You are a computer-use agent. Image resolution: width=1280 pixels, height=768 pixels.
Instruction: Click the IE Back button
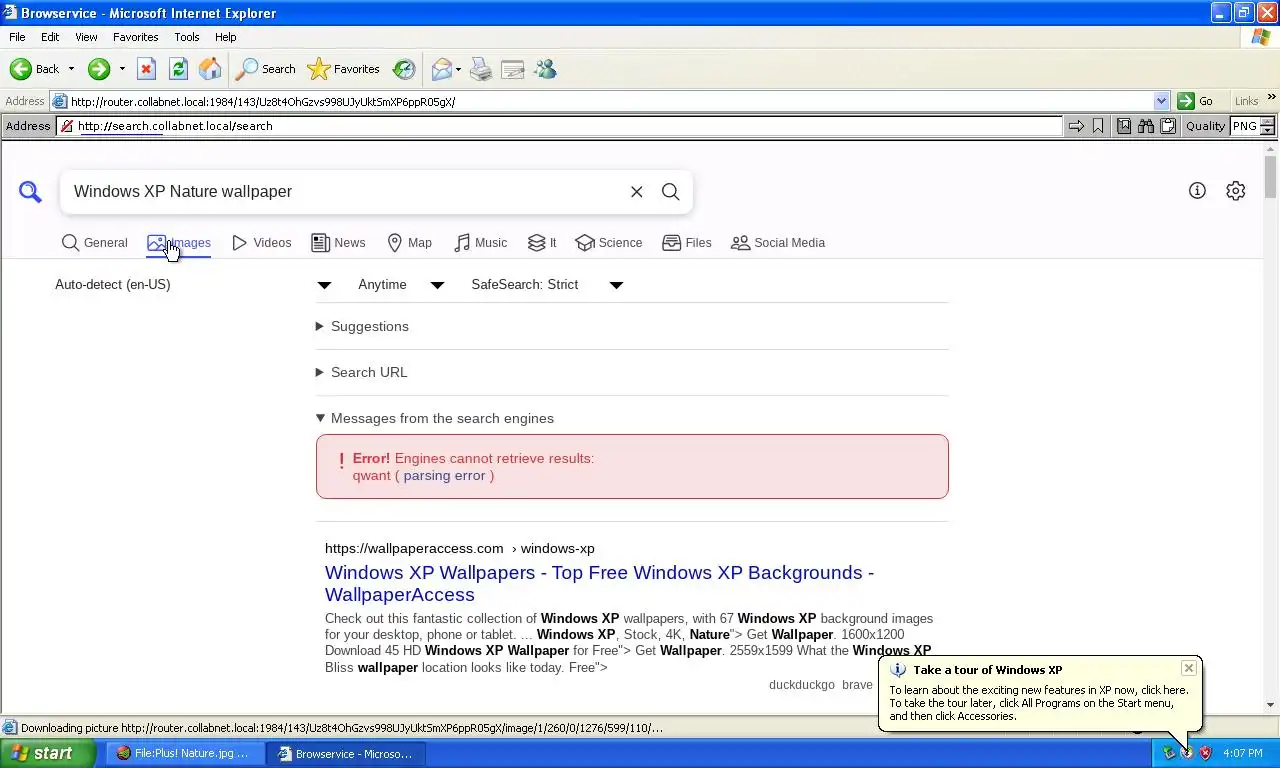coord(35,69)
